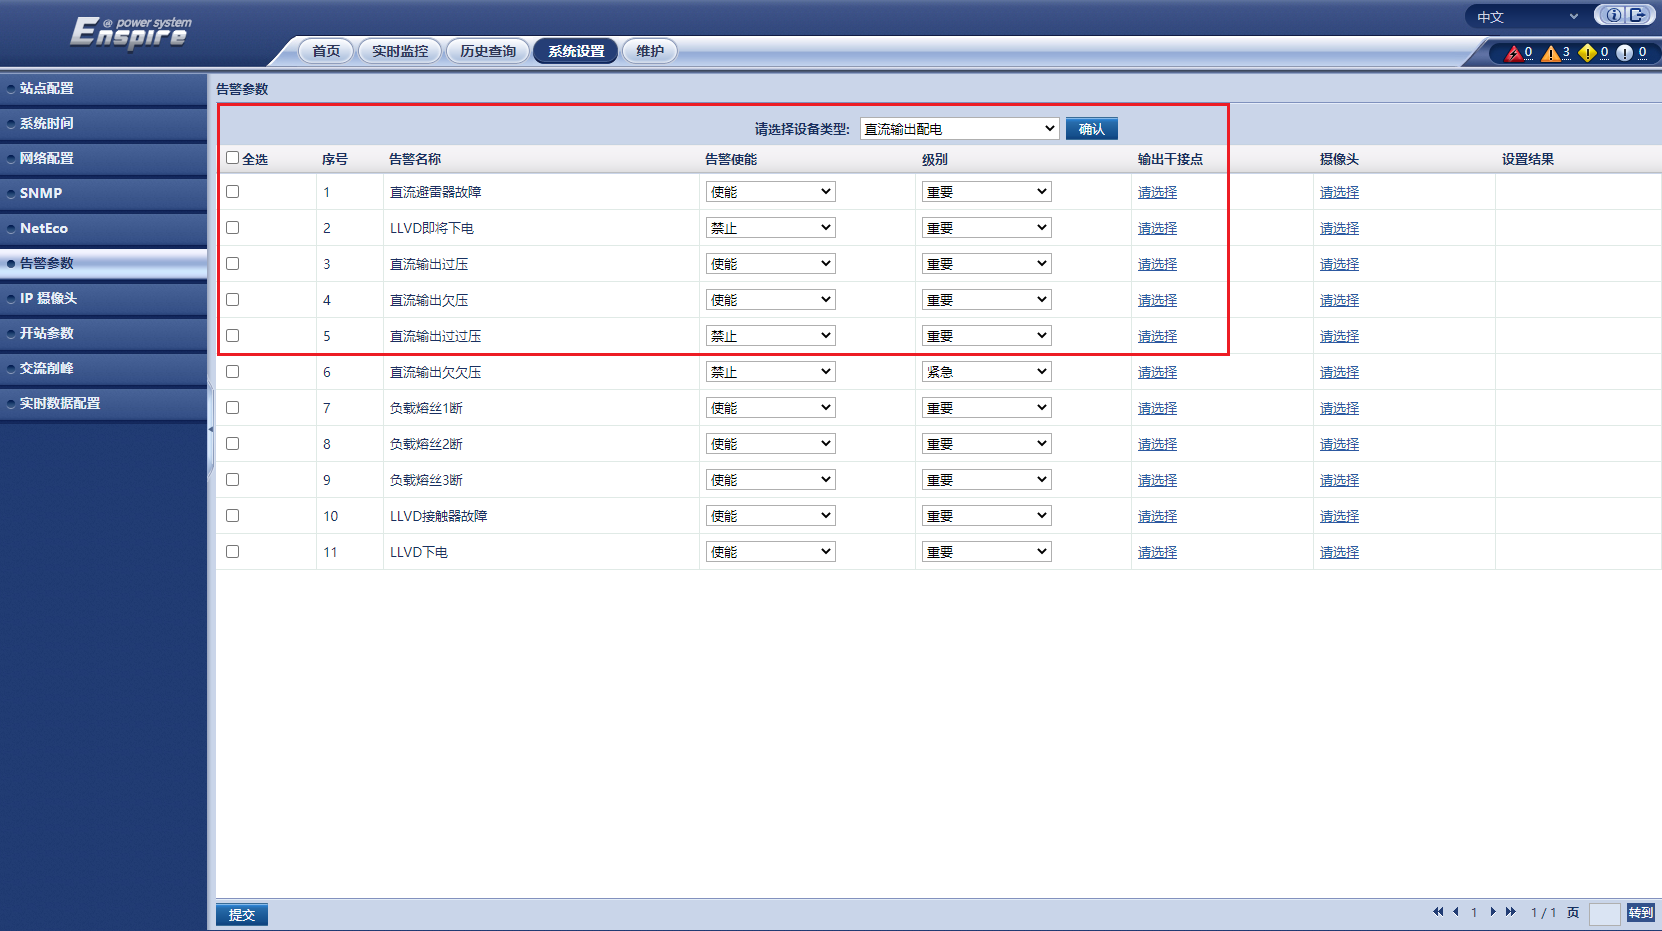Open the info (i) icon at top right
Screen dimensions: 1662x931
(1613, 15)
